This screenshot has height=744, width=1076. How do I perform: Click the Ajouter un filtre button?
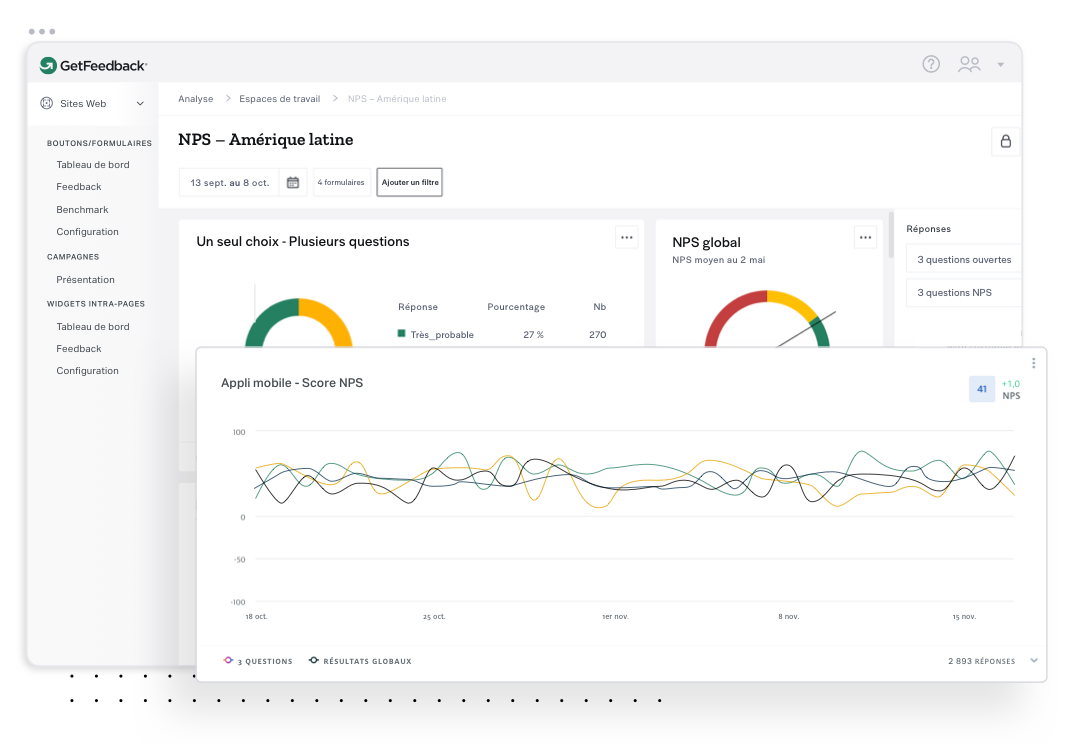tap(409, 182)
